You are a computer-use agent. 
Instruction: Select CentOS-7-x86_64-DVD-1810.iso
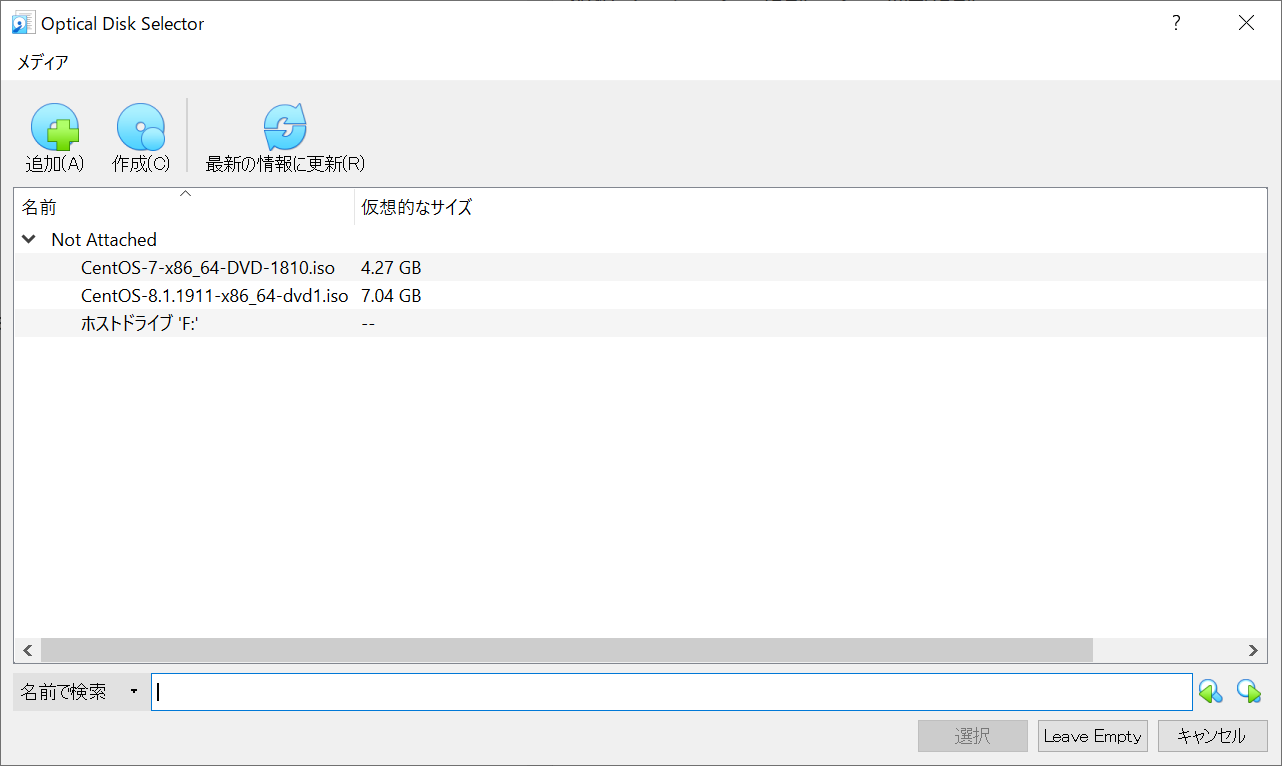point(208,268)
